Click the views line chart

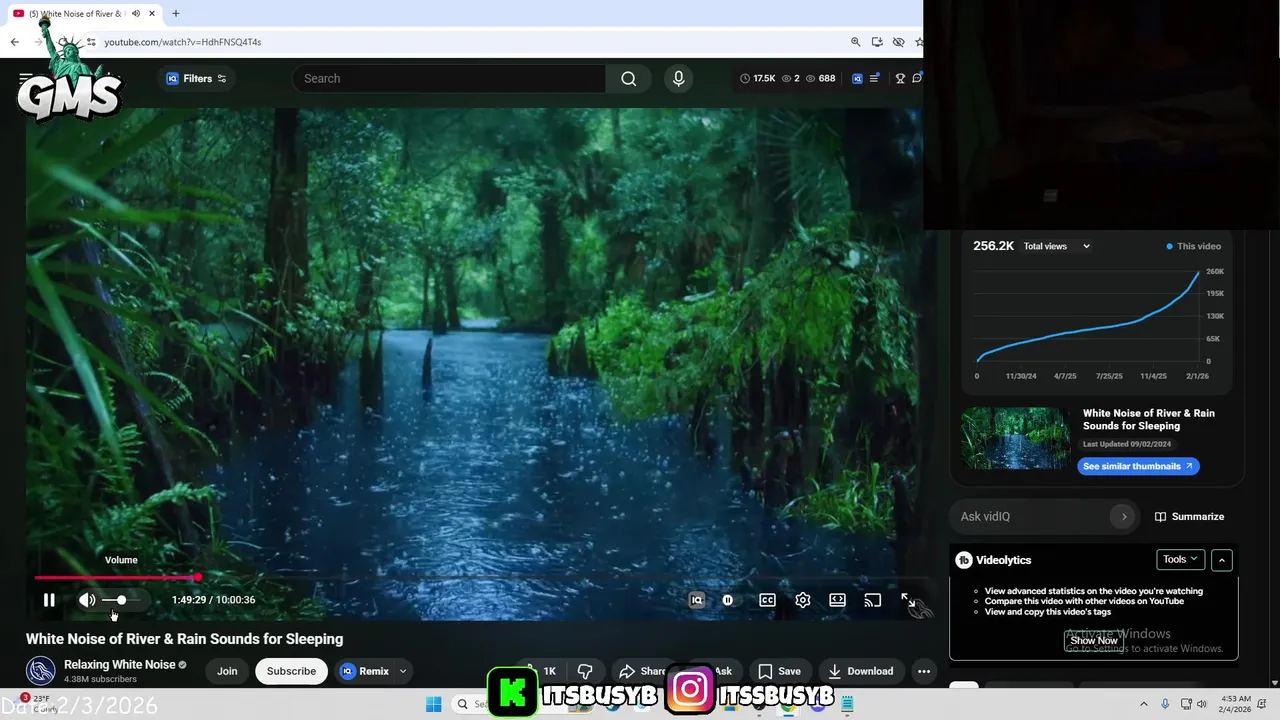1089,317
